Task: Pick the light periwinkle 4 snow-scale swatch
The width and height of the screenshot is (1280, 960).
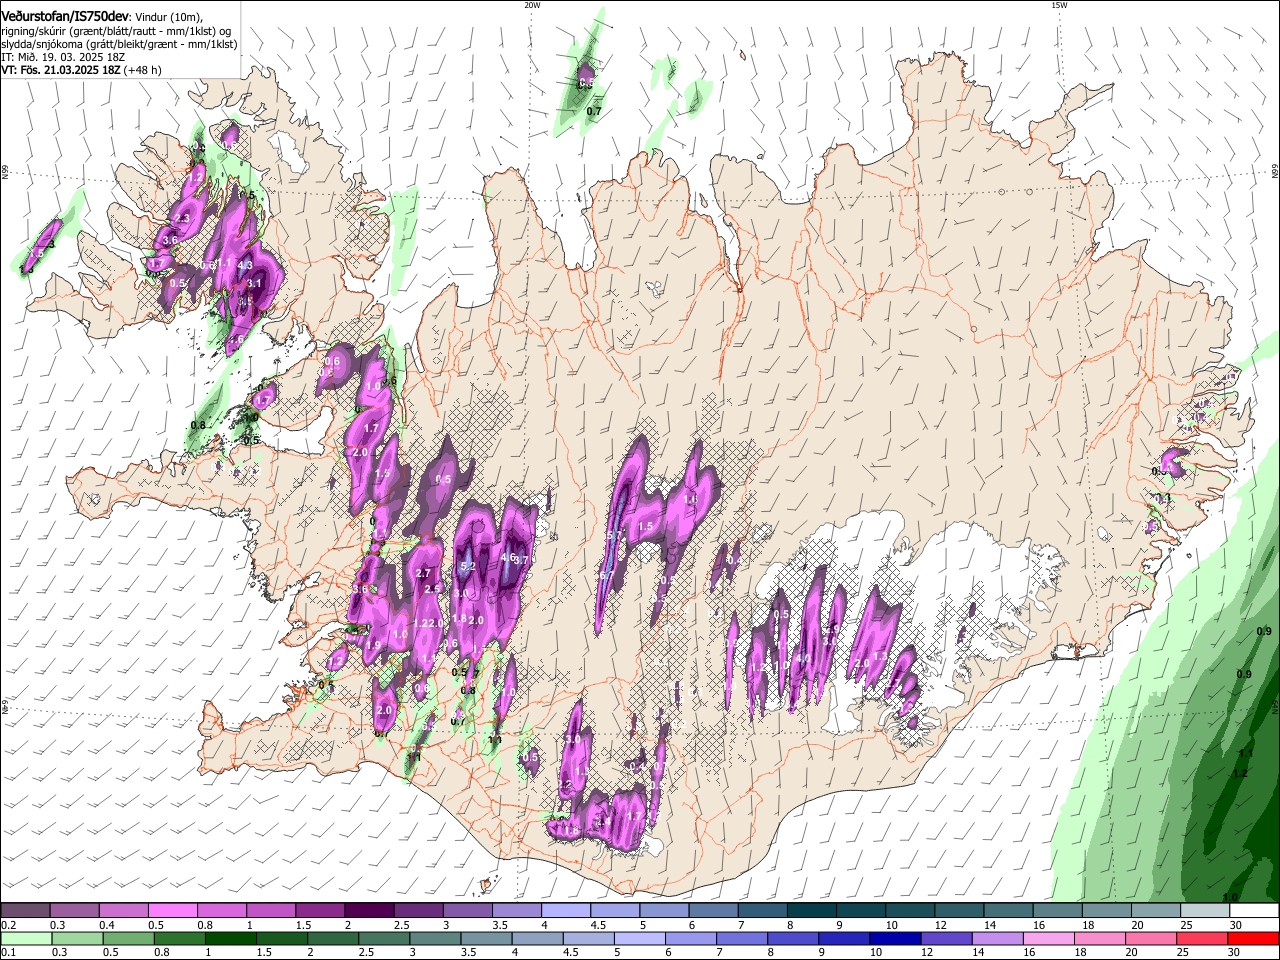Action: [x=564, y=911]
